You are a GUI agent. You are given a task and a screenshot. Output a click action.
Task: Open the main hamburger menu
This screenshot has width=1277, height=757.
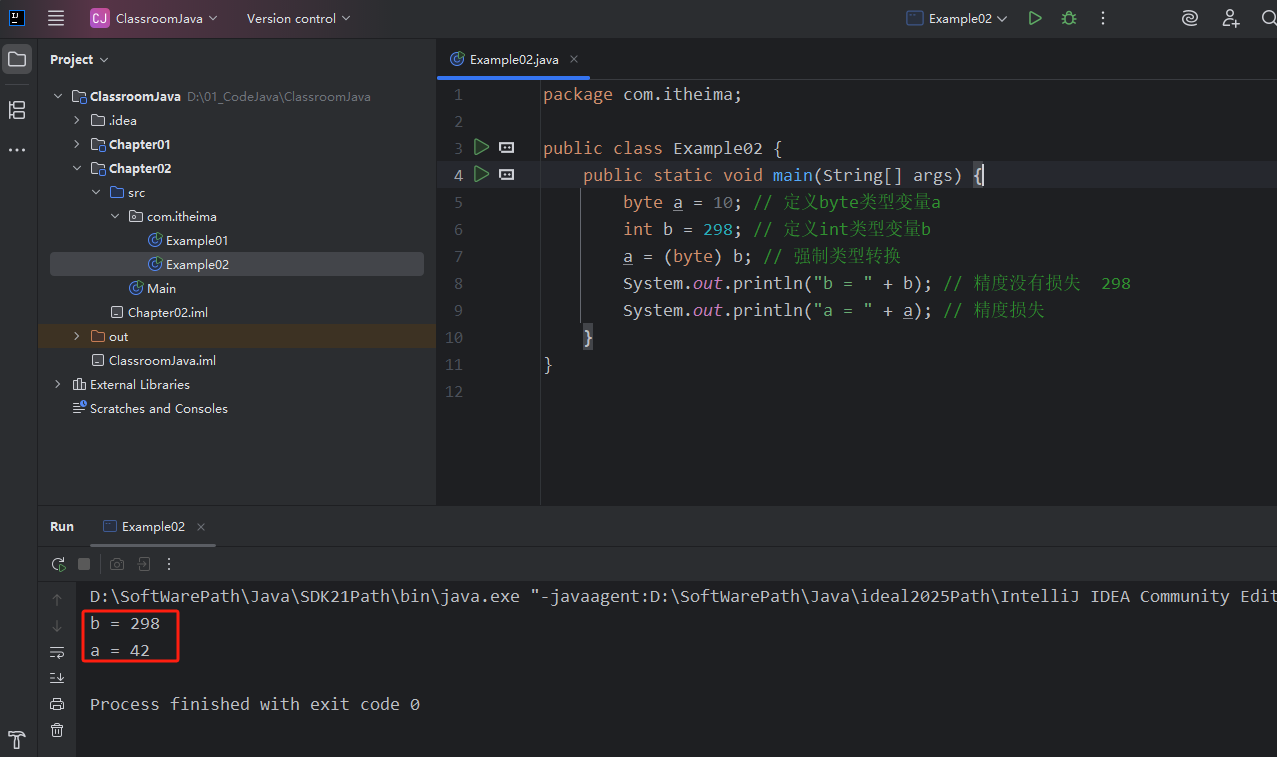coord(56,18)
